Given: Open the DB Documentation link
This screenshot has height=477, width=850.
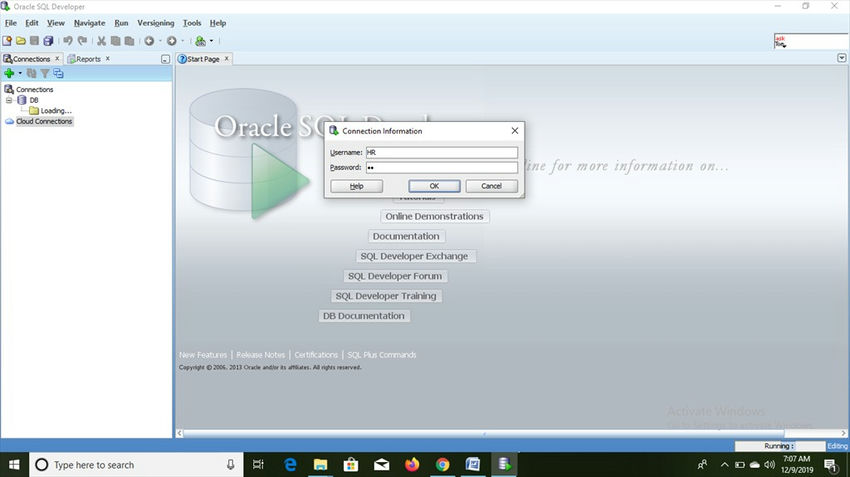Looking at the screenshot, I should [x=364, y=316].
